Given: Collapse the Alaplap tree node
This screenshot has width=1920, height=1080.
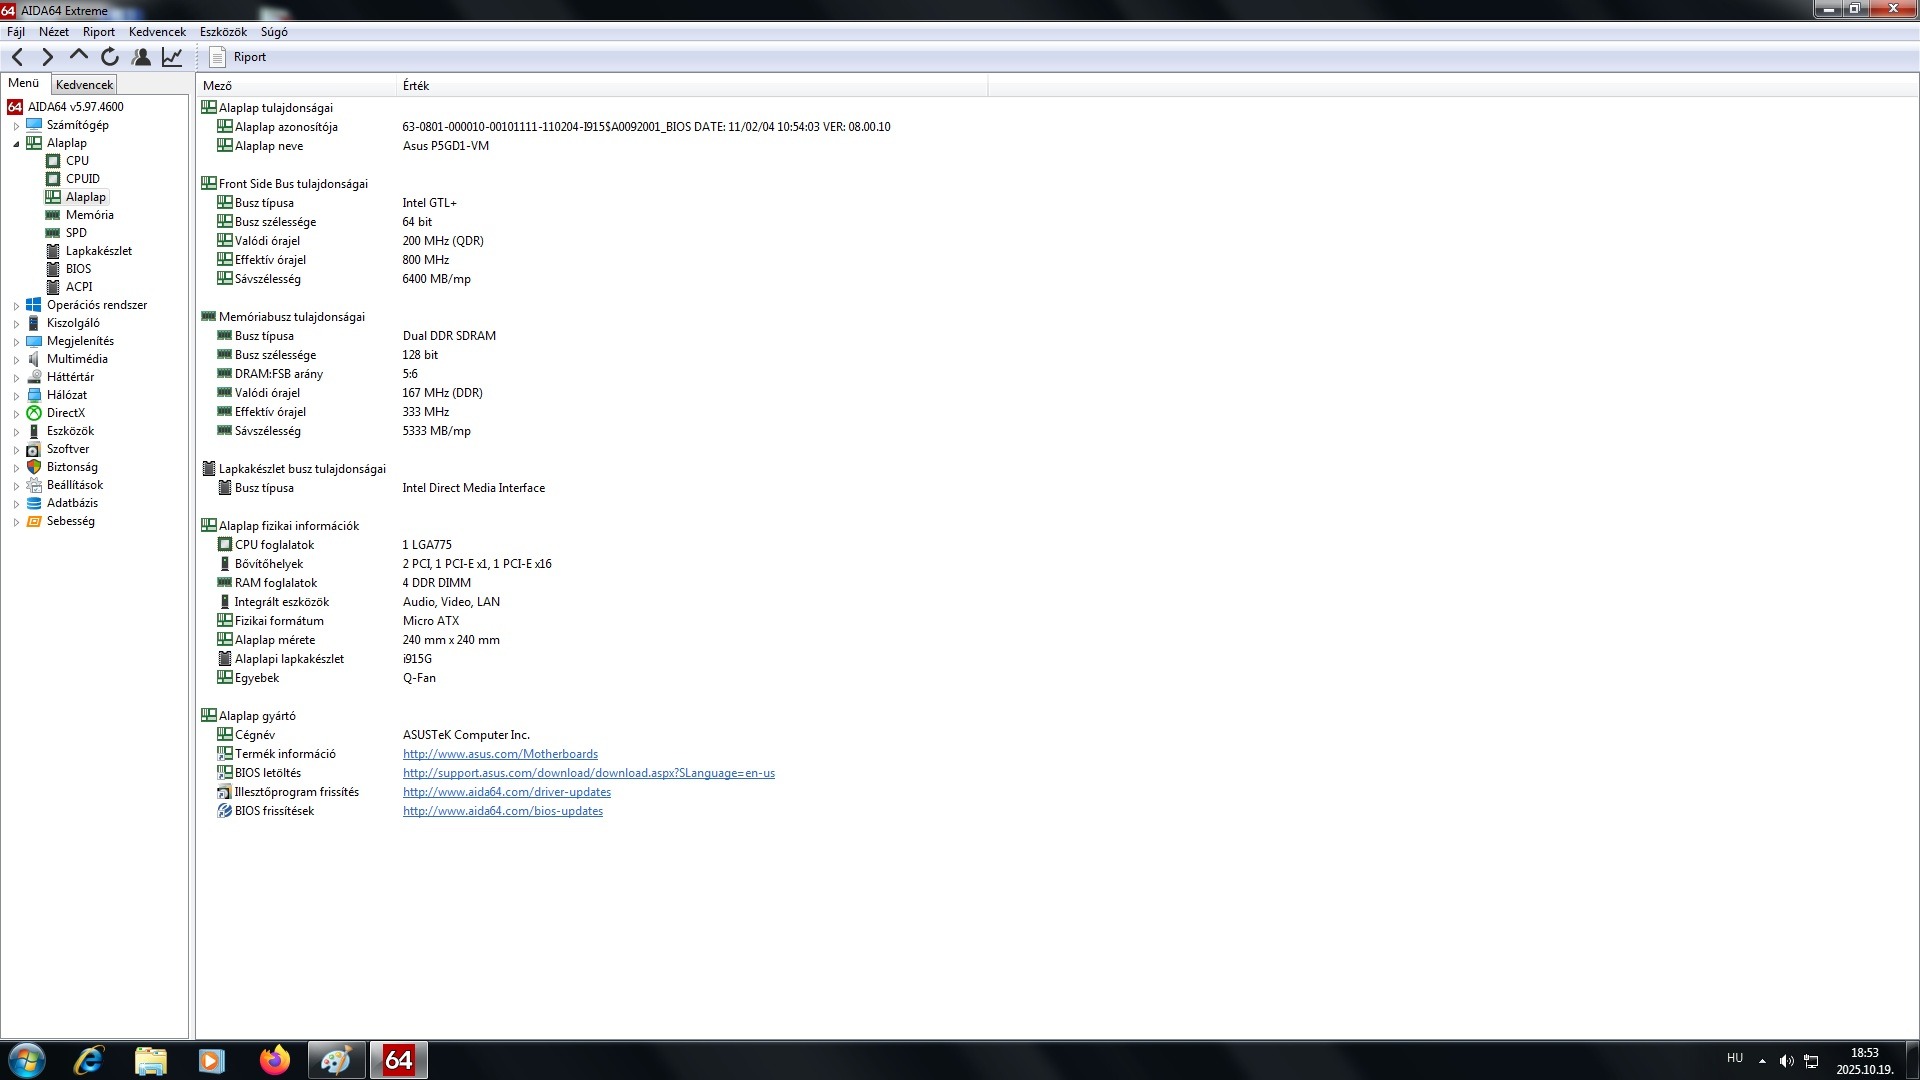Looking at the screenshot, I should coord(16,144).
